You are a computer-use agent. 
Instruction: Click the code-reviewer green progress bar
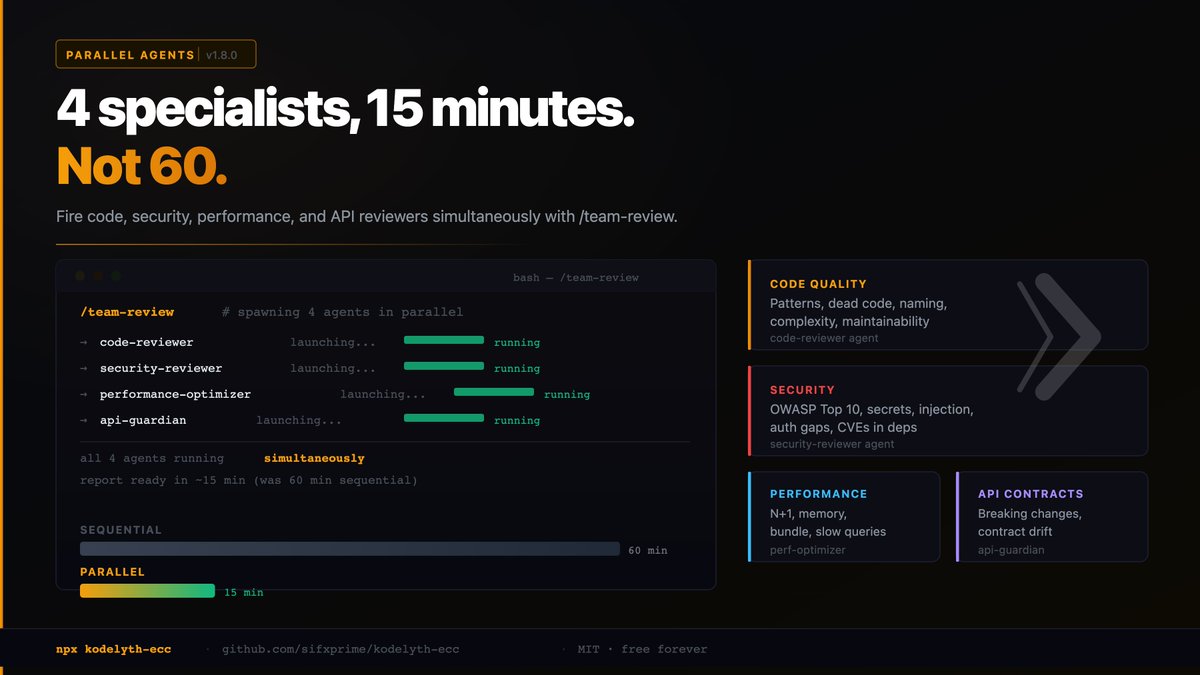pos(444,340)
